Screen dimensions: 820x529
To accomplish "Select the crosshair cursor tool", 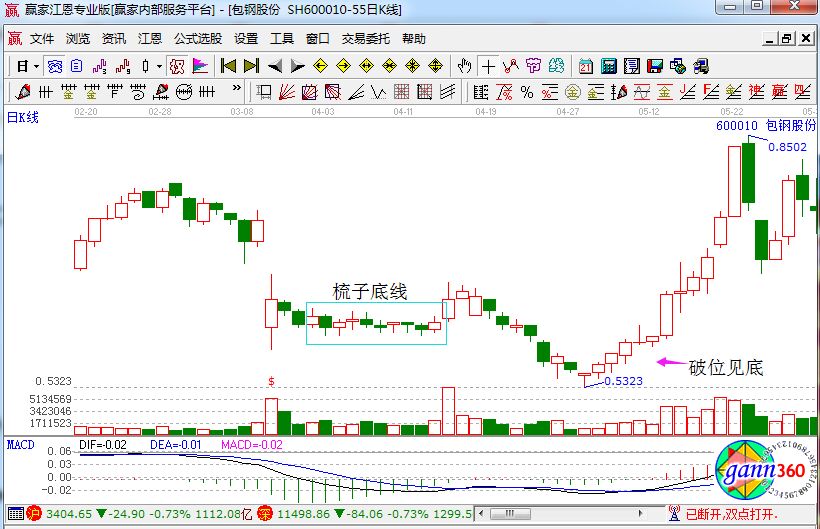I will point(488,66).
